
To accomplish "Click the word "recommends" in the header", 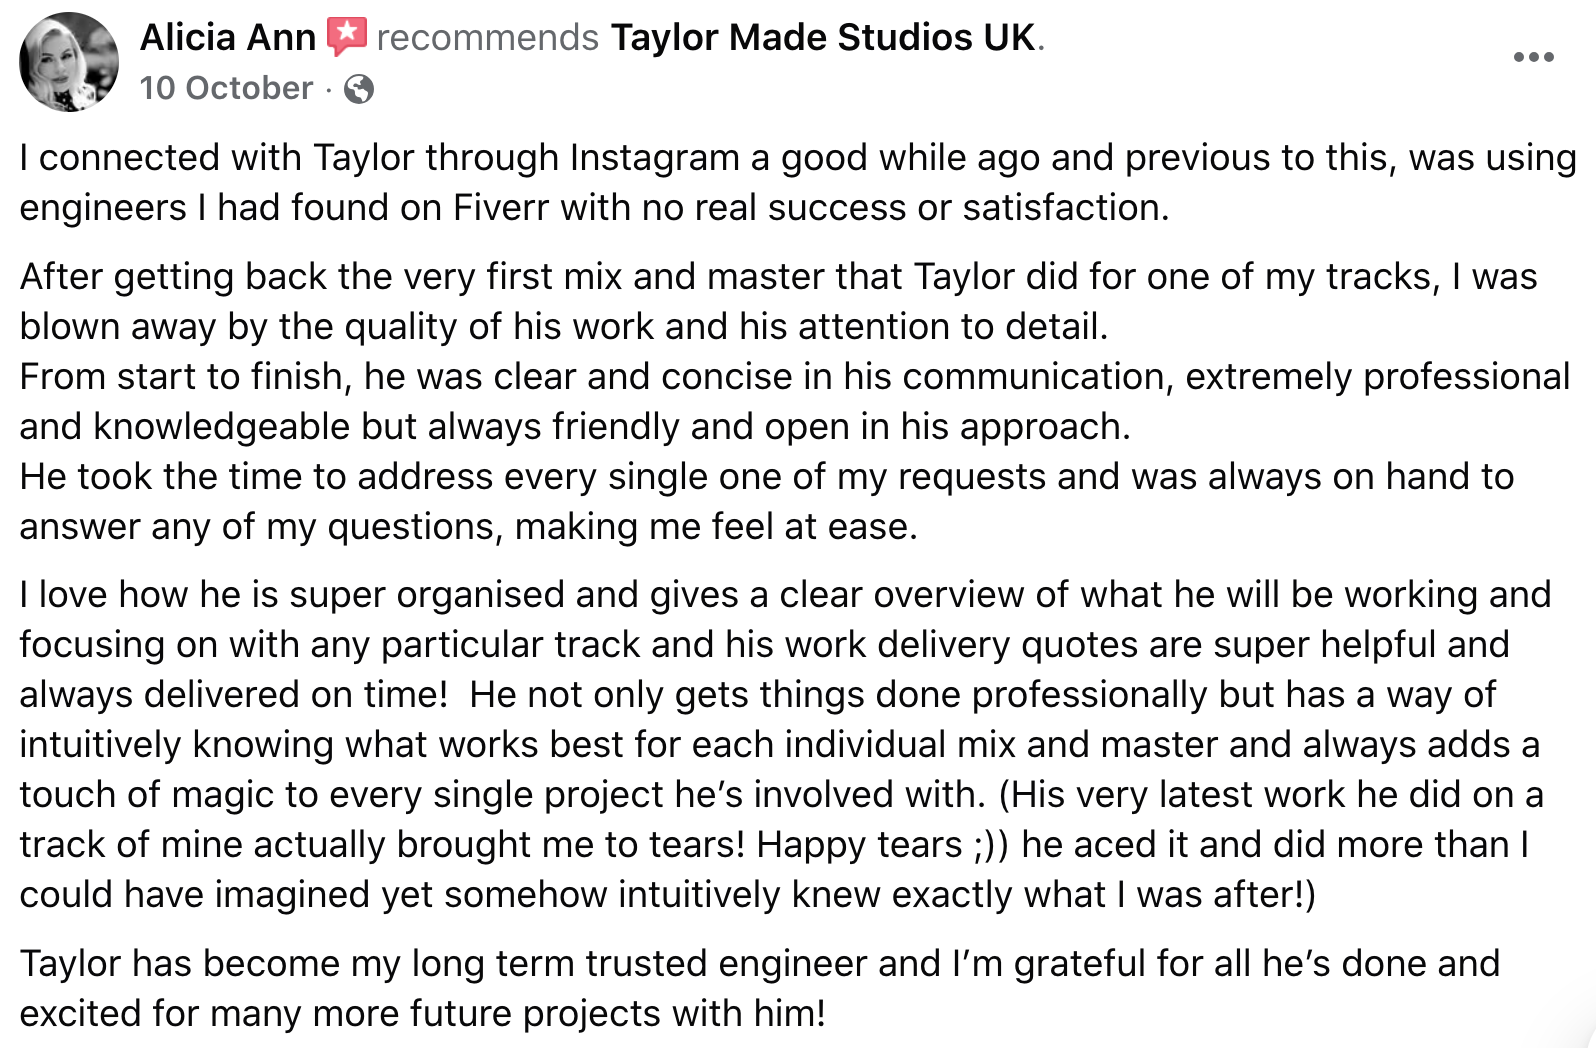I will tap(487, 37).
